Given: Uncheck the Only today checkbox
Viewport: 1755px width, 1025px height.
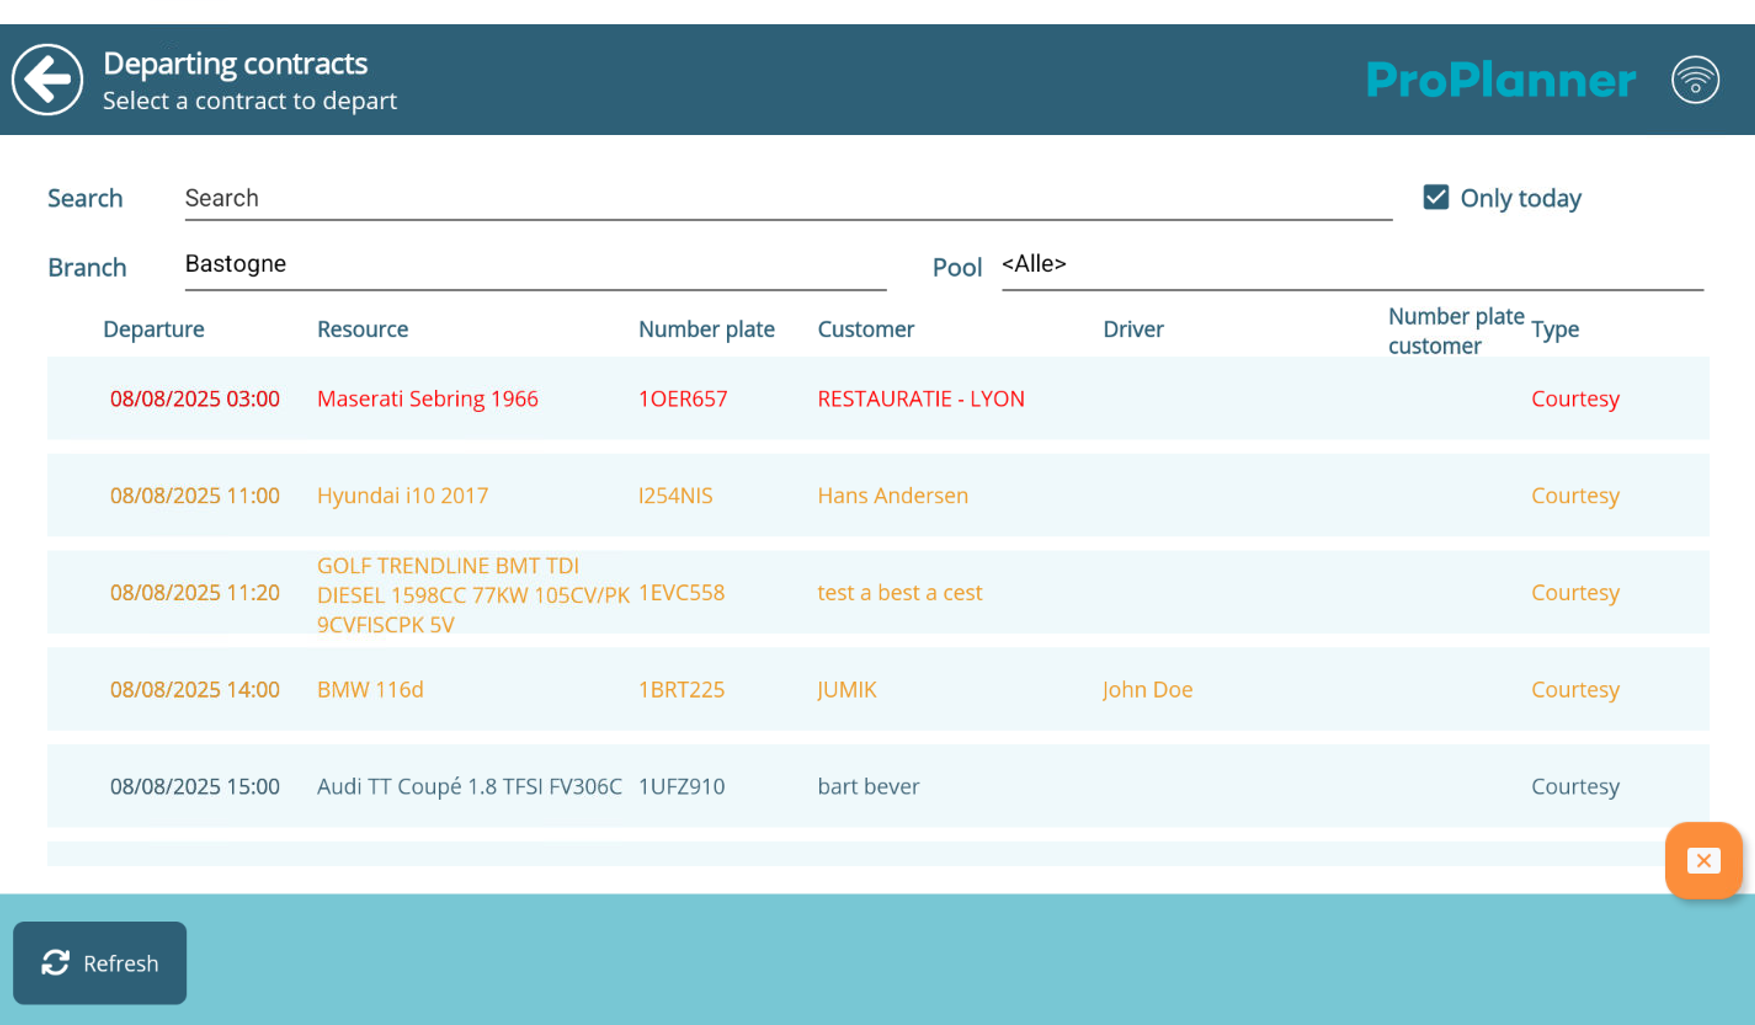Looking at the screenshot, I should (x=1436, y=197).
